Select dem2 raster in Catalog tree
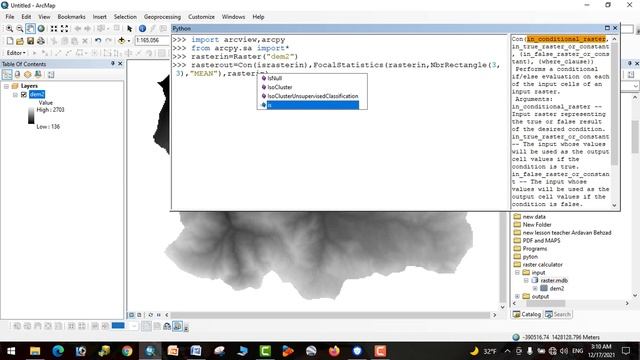 click(x=557, y=288)
